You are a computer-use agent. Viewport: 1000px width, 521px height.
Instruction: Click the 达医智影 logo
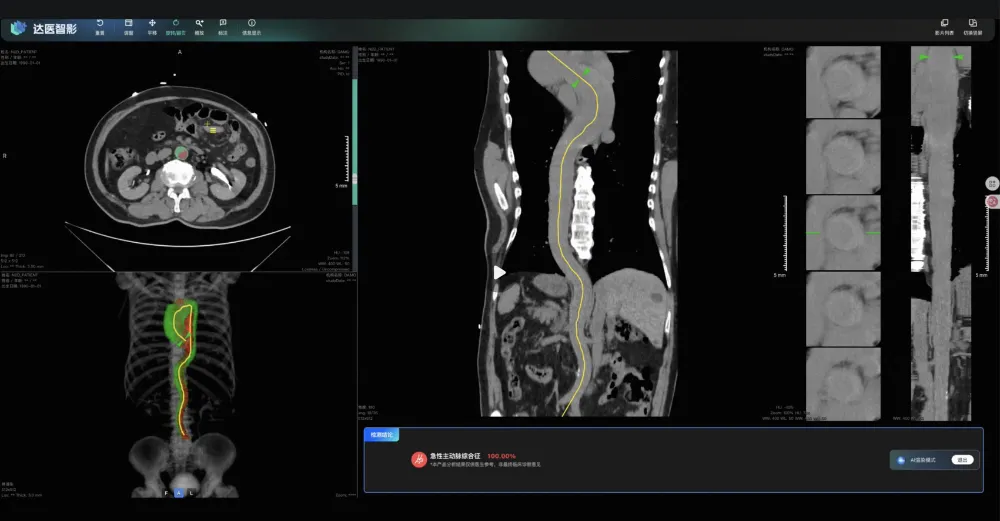pos(44,28)
